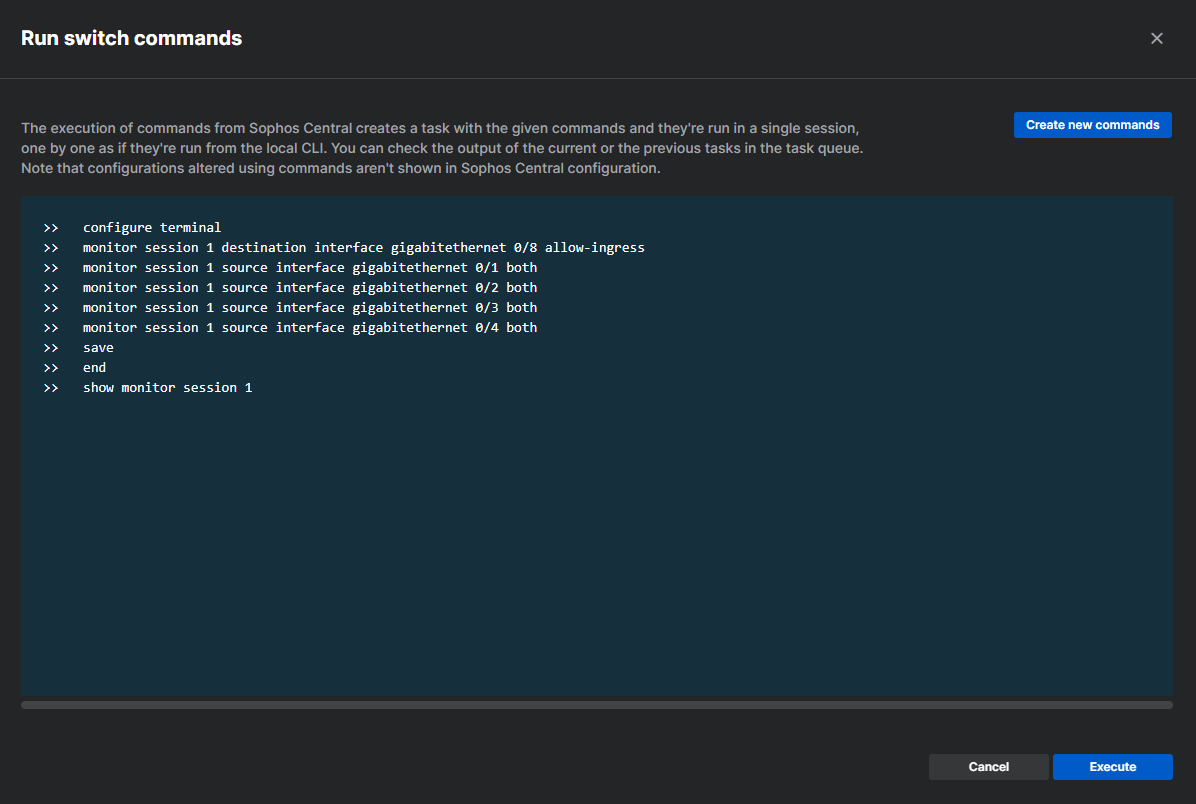Viewport: 1196px width, 804px height.
Task: Click the >> prompt before 'configure terminal'
Action: (51, 227)
